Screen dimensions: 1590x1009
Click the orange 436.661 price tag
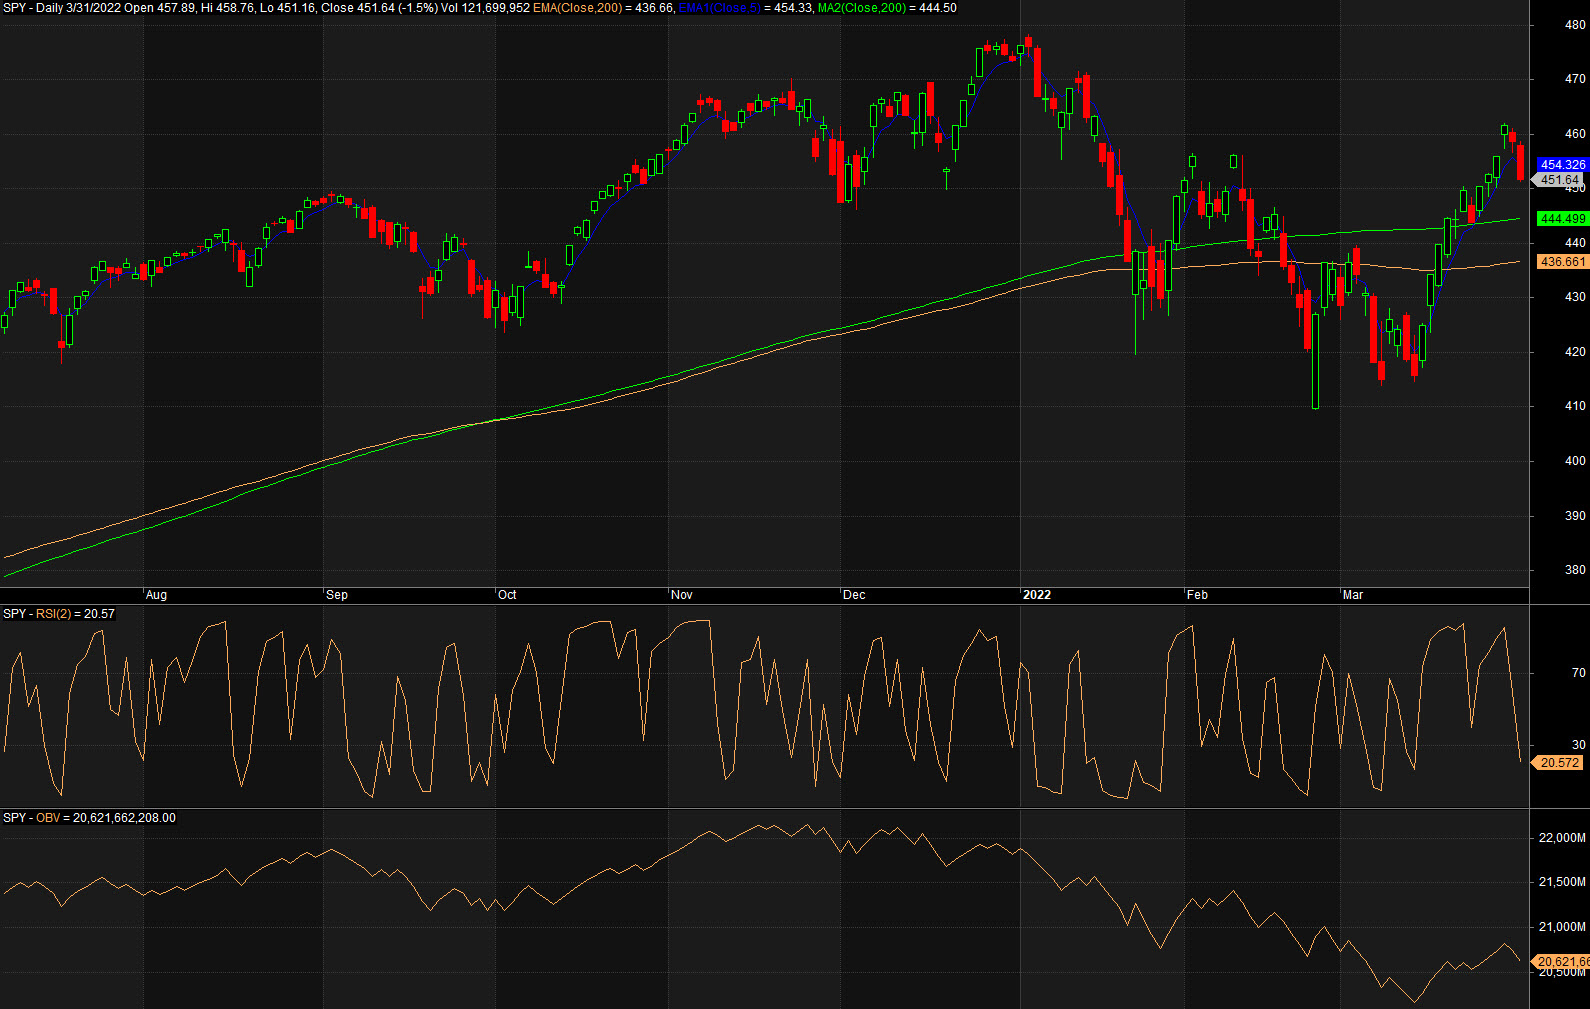(x=1562, y=262)
